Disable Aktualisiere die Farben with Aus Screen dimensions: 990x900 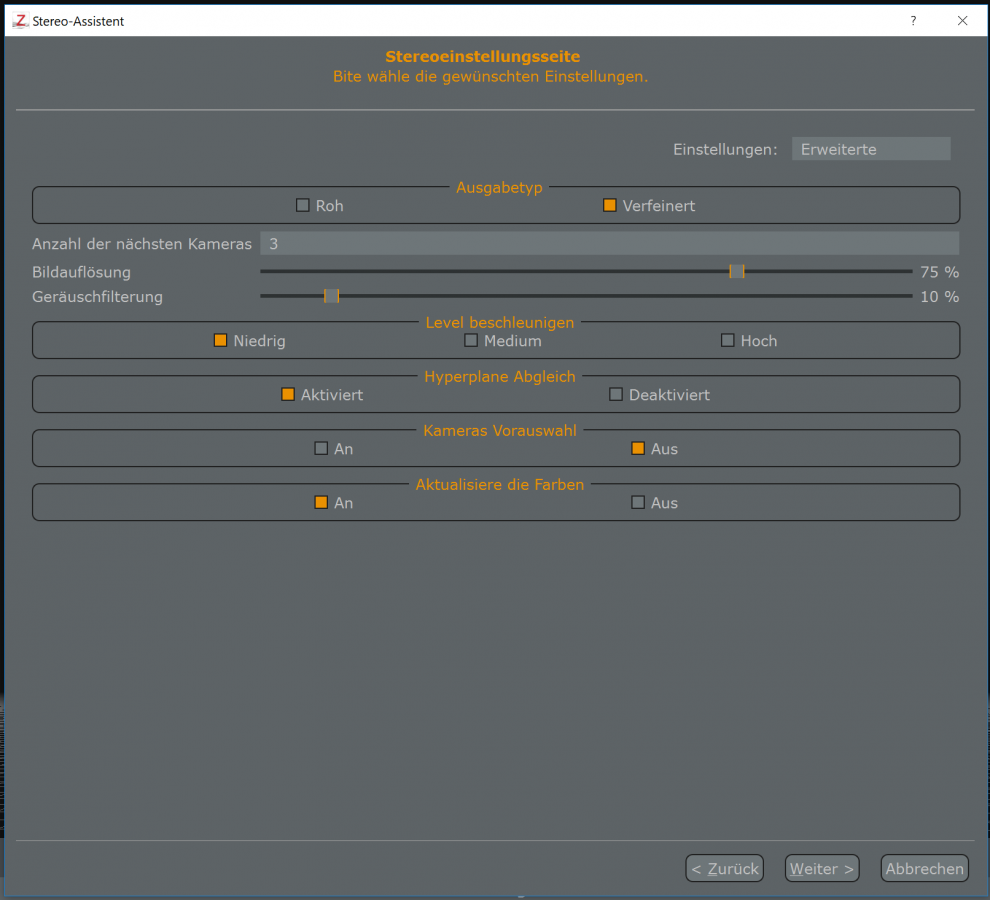[638, 503]
